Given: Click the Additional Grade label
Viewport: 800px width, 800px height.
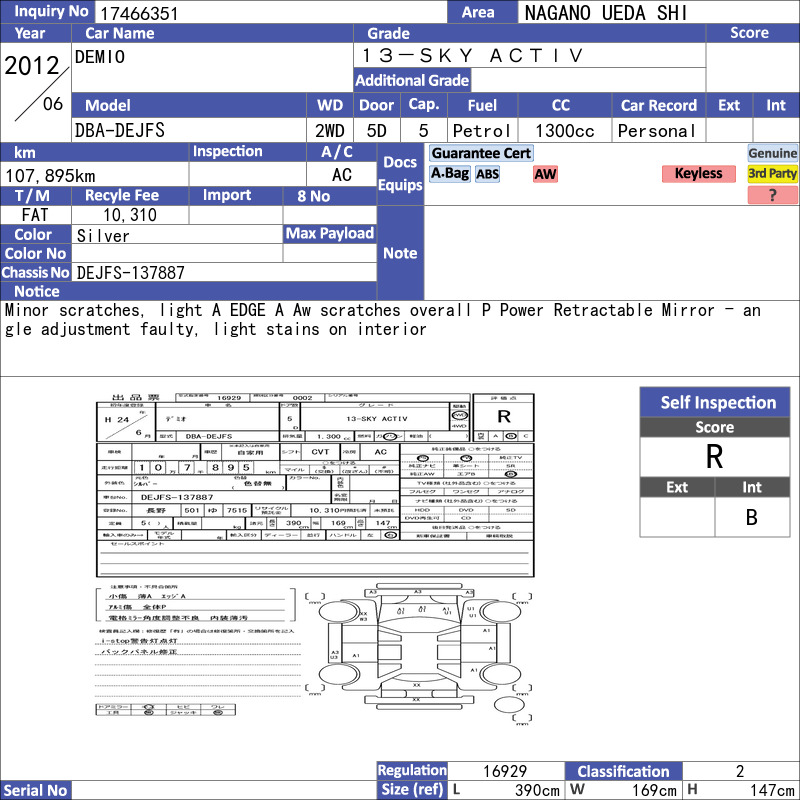Looking at the screenshot, I should coord(412,80).
